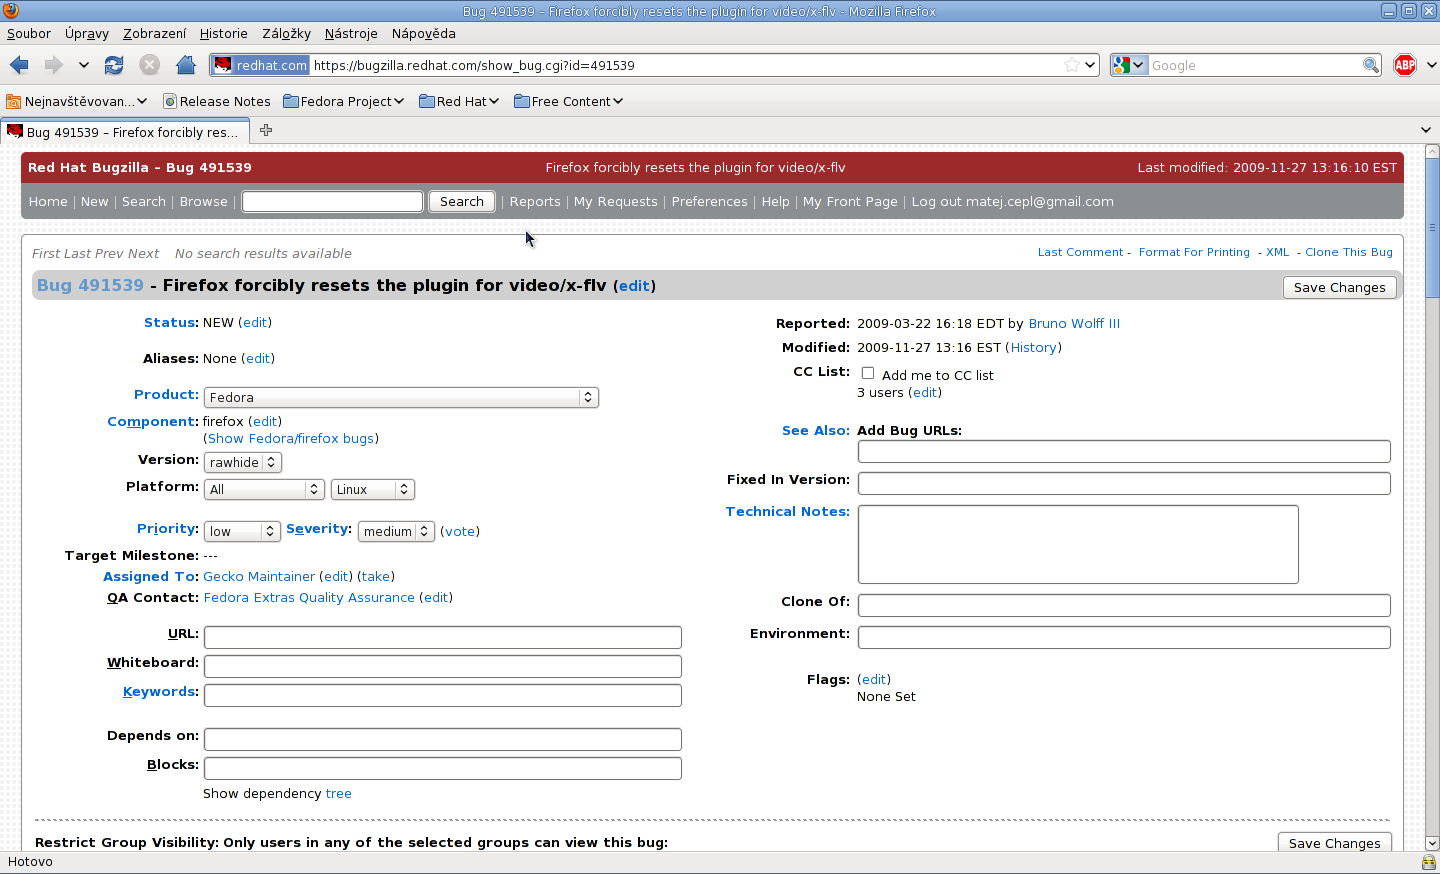The height and width of the screenshot is (874, 1440).
Task: Click the redhat.com site identity badge
Action: 261,65
